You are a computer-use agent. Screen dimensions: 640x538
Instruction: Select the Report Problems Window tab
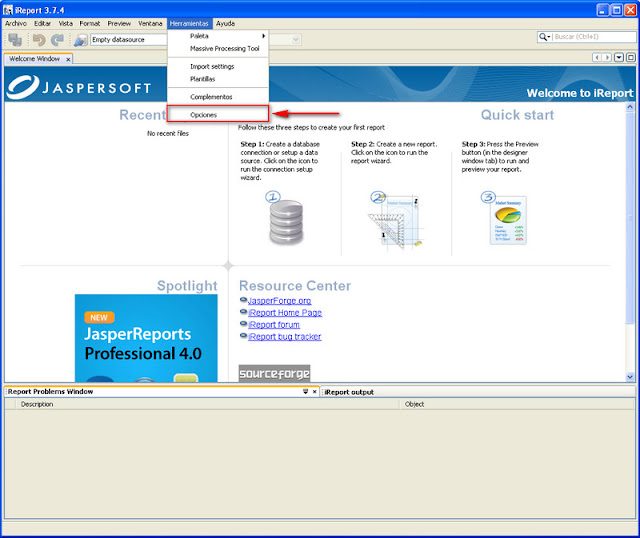(x=51, y=391)
